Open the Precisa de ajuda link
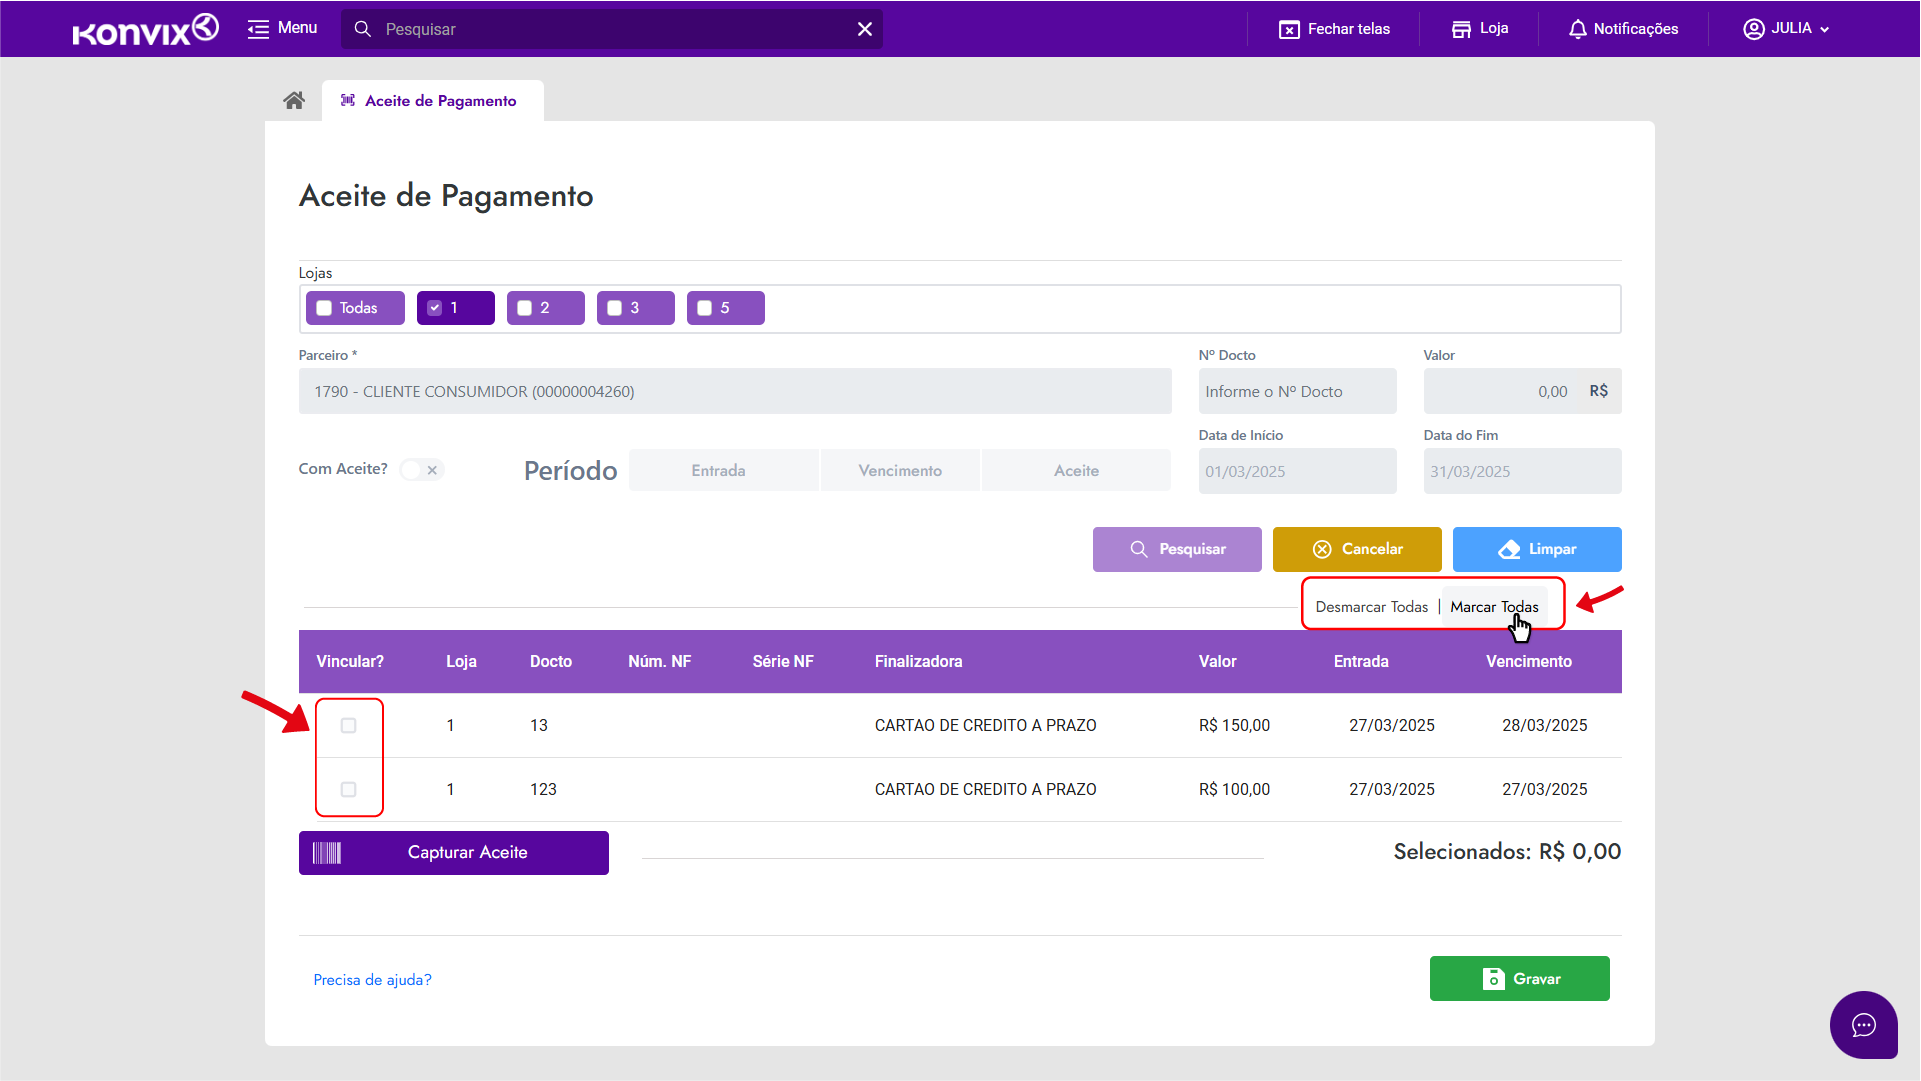The image size is (1921, 1081). [x=372, y=979]
